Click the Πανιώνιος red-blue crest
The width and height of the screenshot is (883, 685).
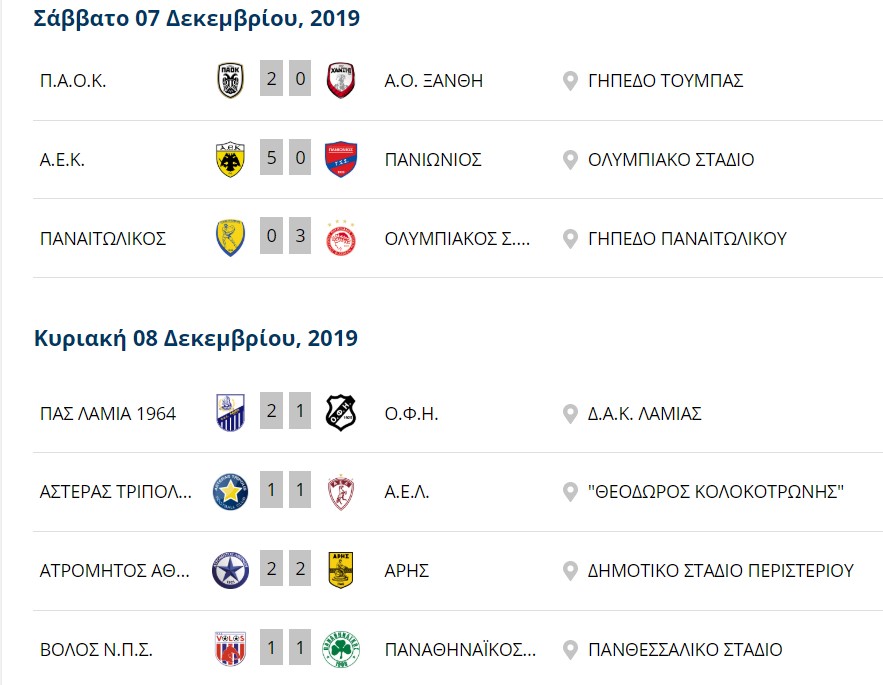tap(341, 159)
